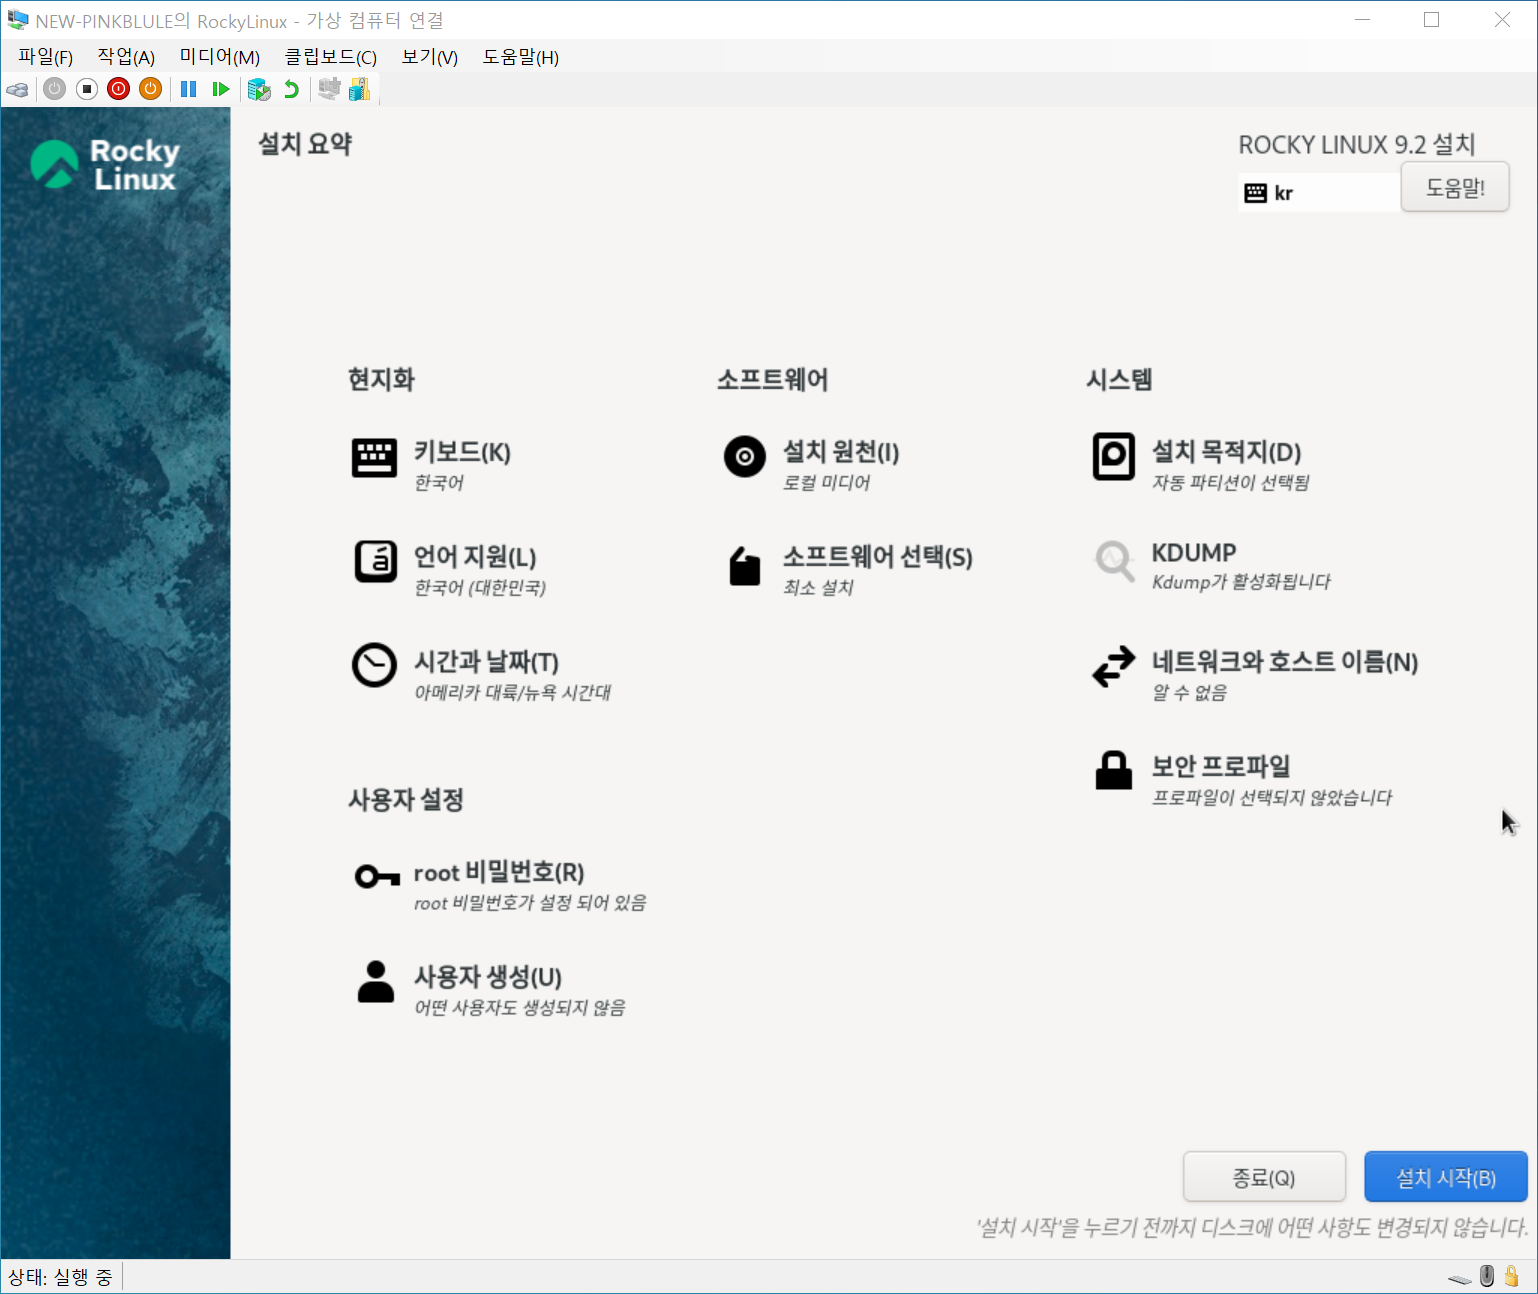Viewport: 1538px width, 1294px height.
Task: Open the 클립보드(C) menu
Action: [331, 57]
